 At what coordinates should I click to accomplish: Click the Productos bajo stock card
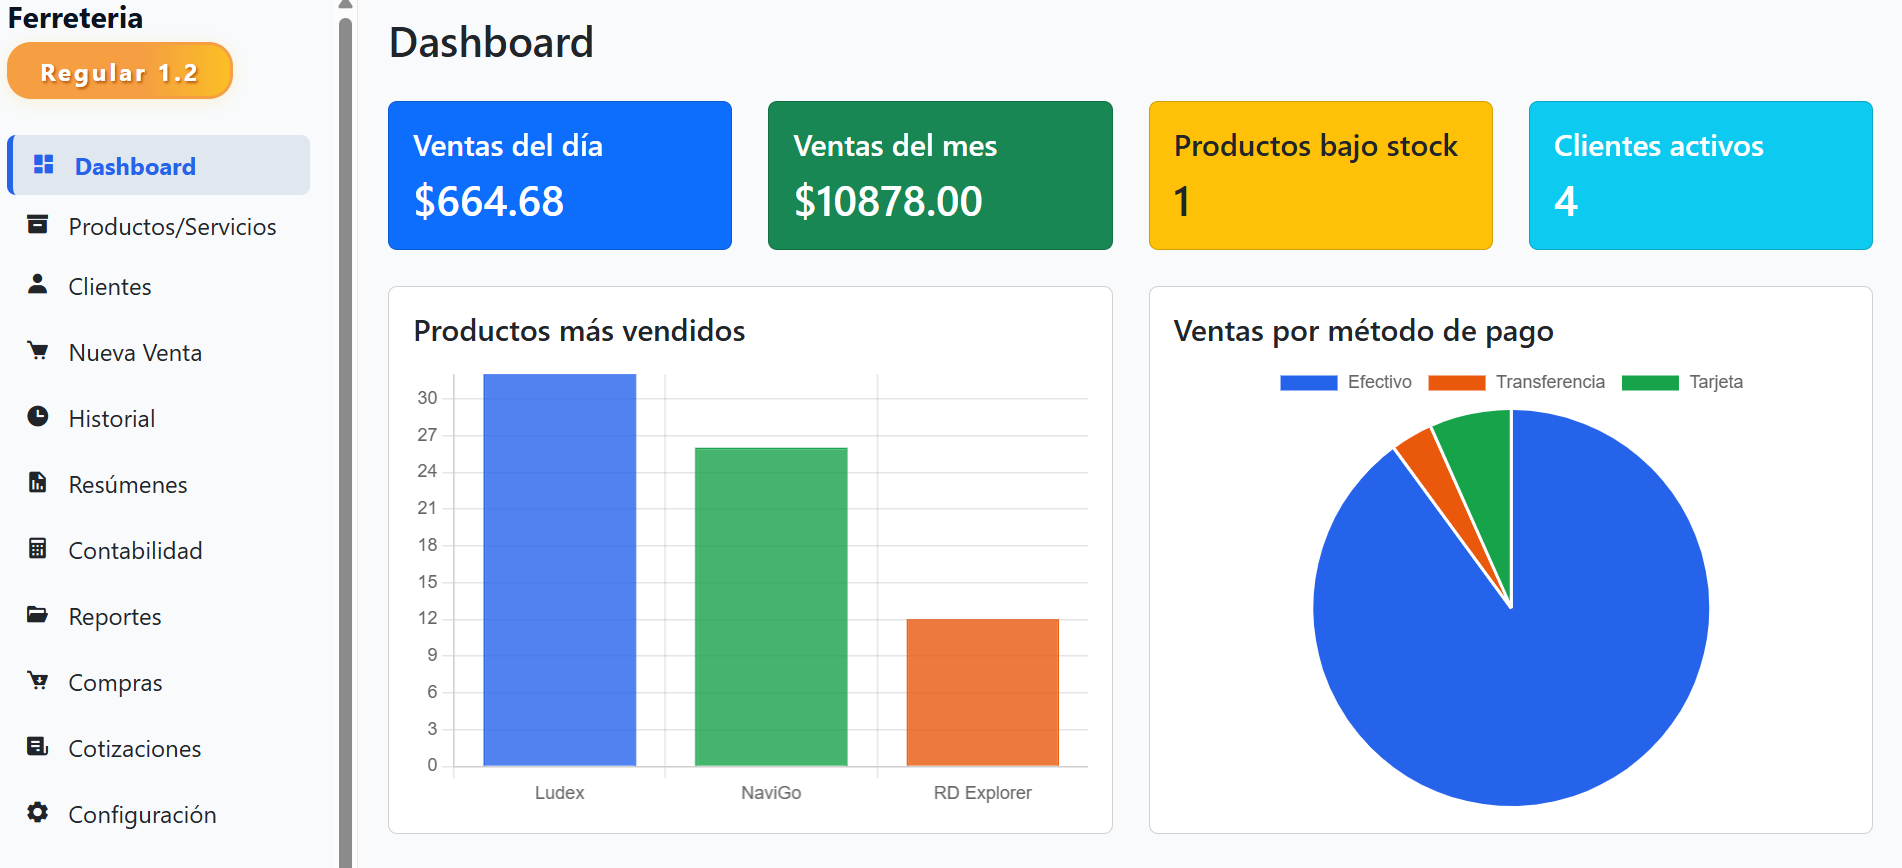[x=1320, y=175]
